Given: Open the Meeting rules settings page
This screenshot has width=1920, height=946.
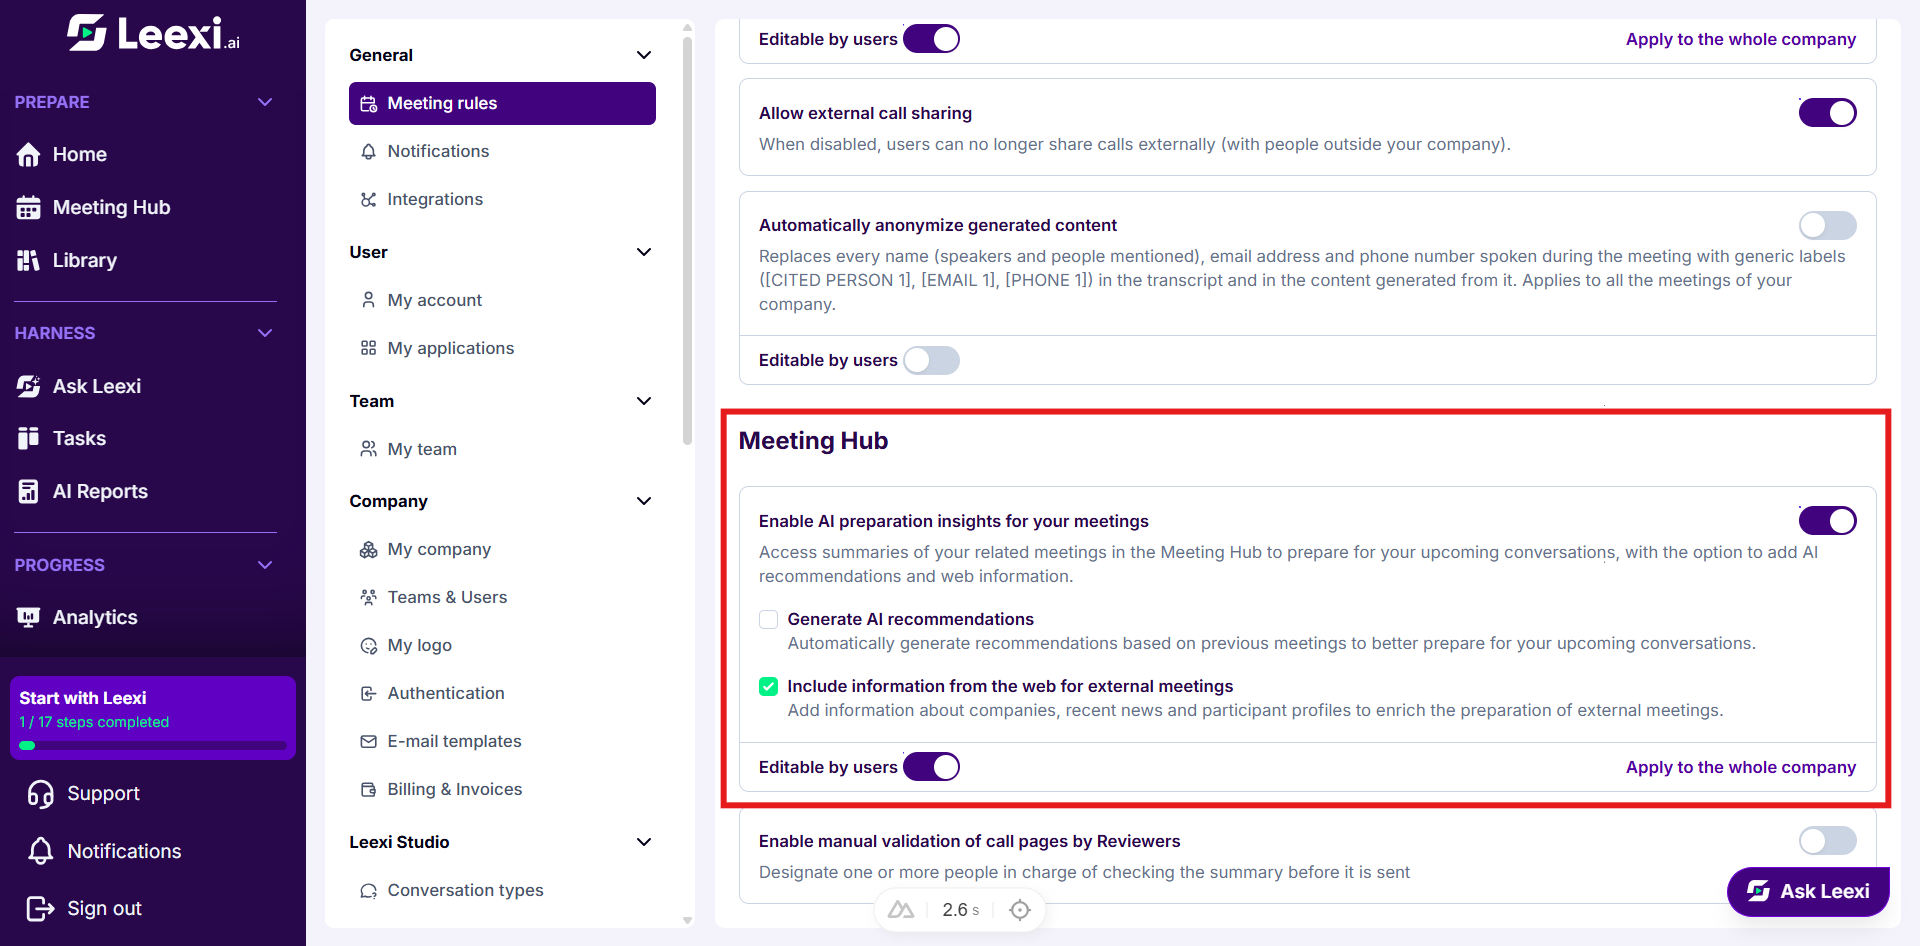Looking at the screenshot, I should coord(502,103).
